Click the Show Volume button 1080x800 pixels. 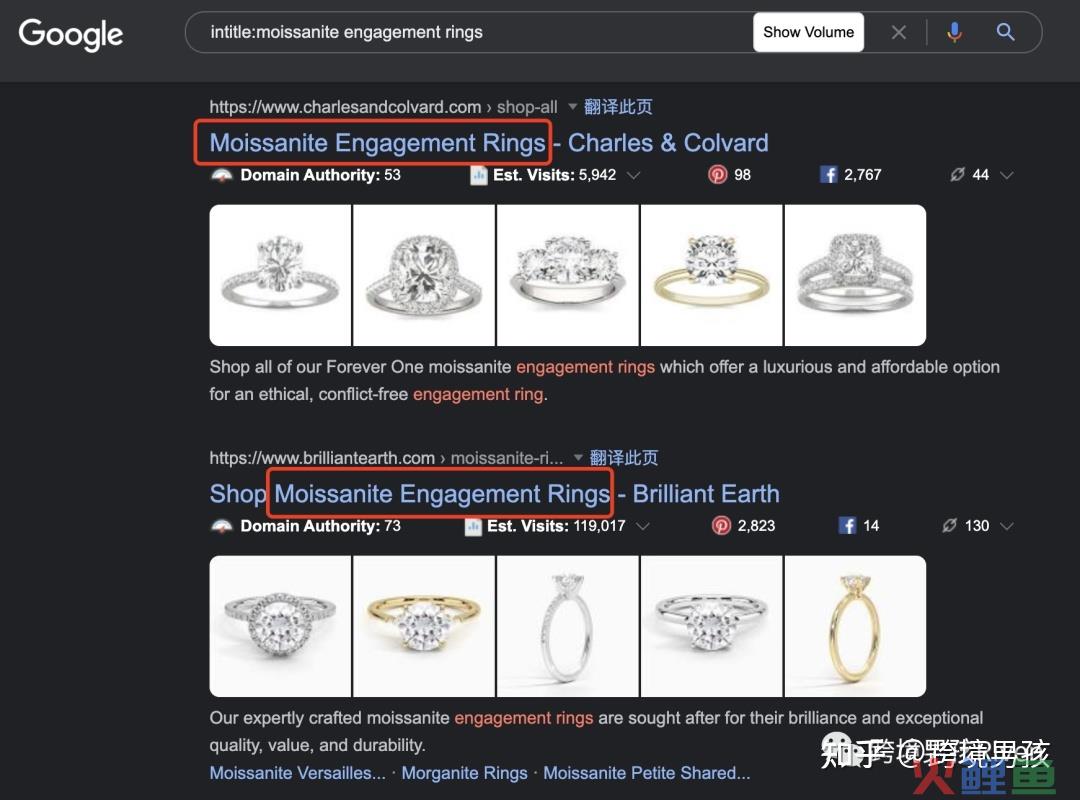coord(808,32)
